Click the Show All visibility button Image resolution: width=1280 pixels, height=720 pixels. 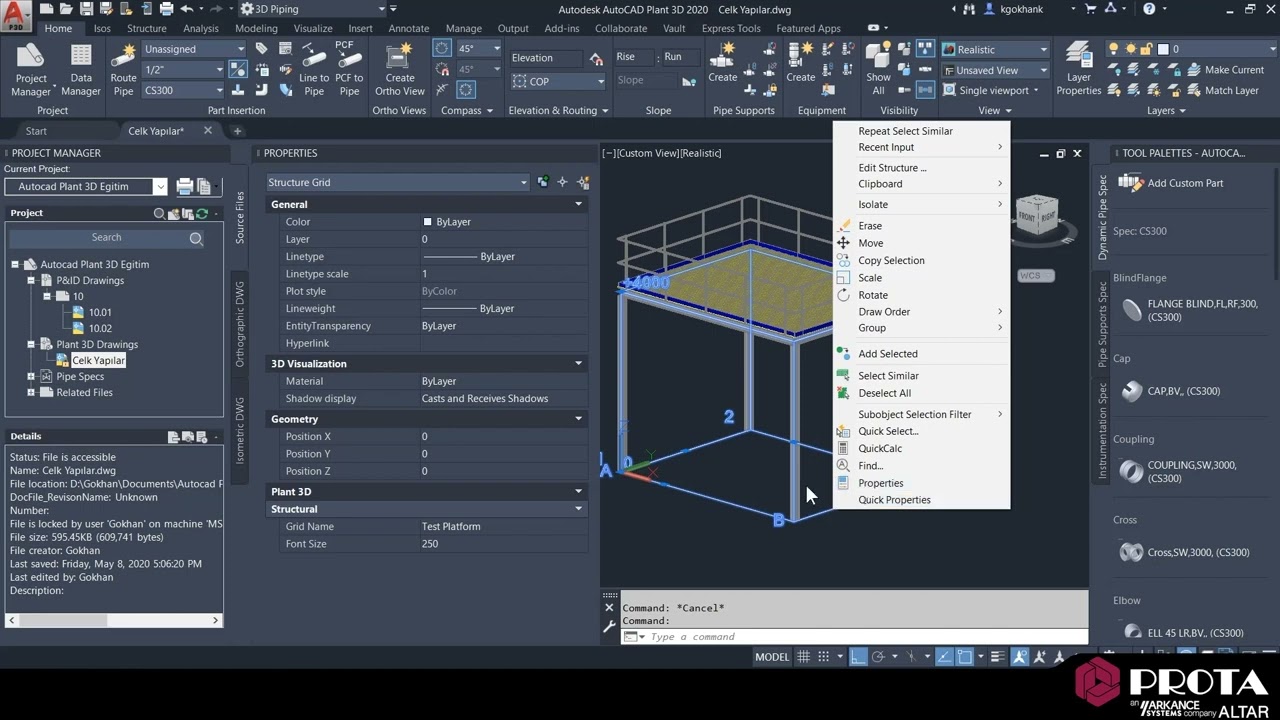pos(878,70)
